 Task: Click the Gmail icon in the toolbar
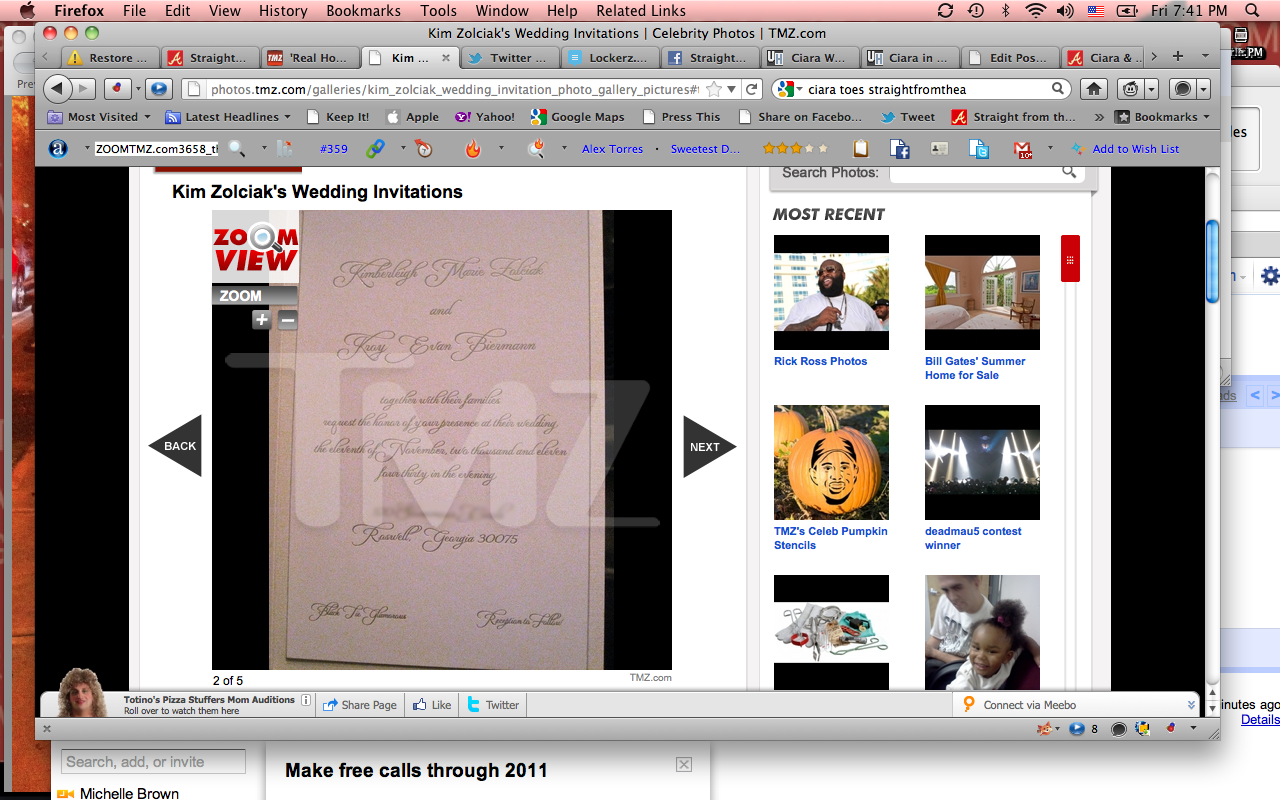click(x=1023, y=149)
